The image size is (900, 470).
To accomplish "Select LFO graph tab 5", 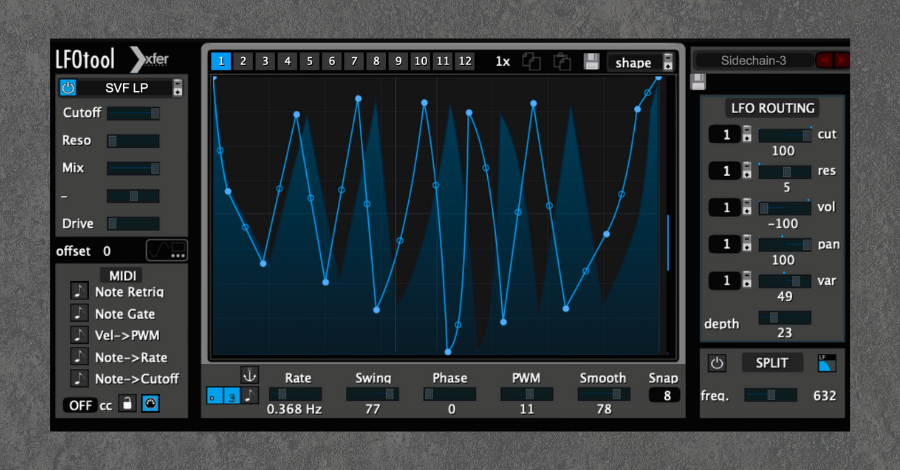I will pos(310,61).
